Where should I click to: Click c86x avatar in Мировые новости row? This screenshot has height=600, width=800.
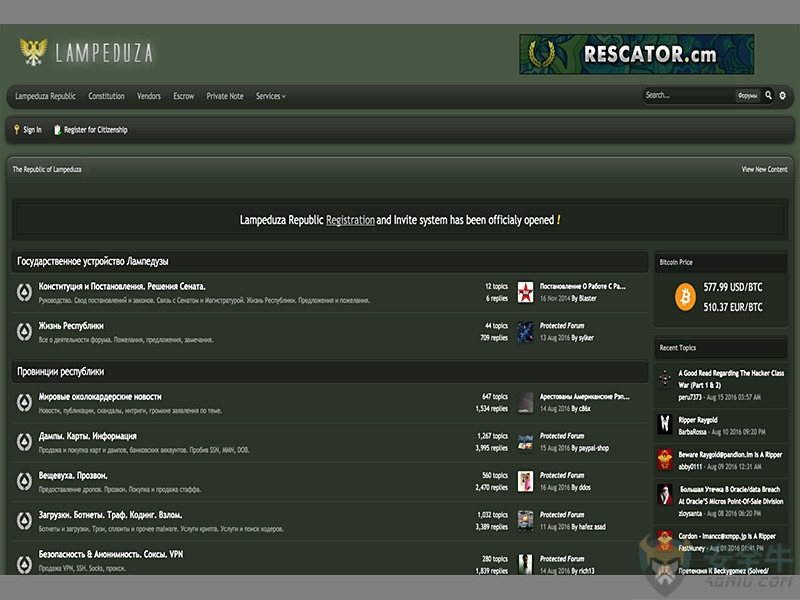pos(525,403)
